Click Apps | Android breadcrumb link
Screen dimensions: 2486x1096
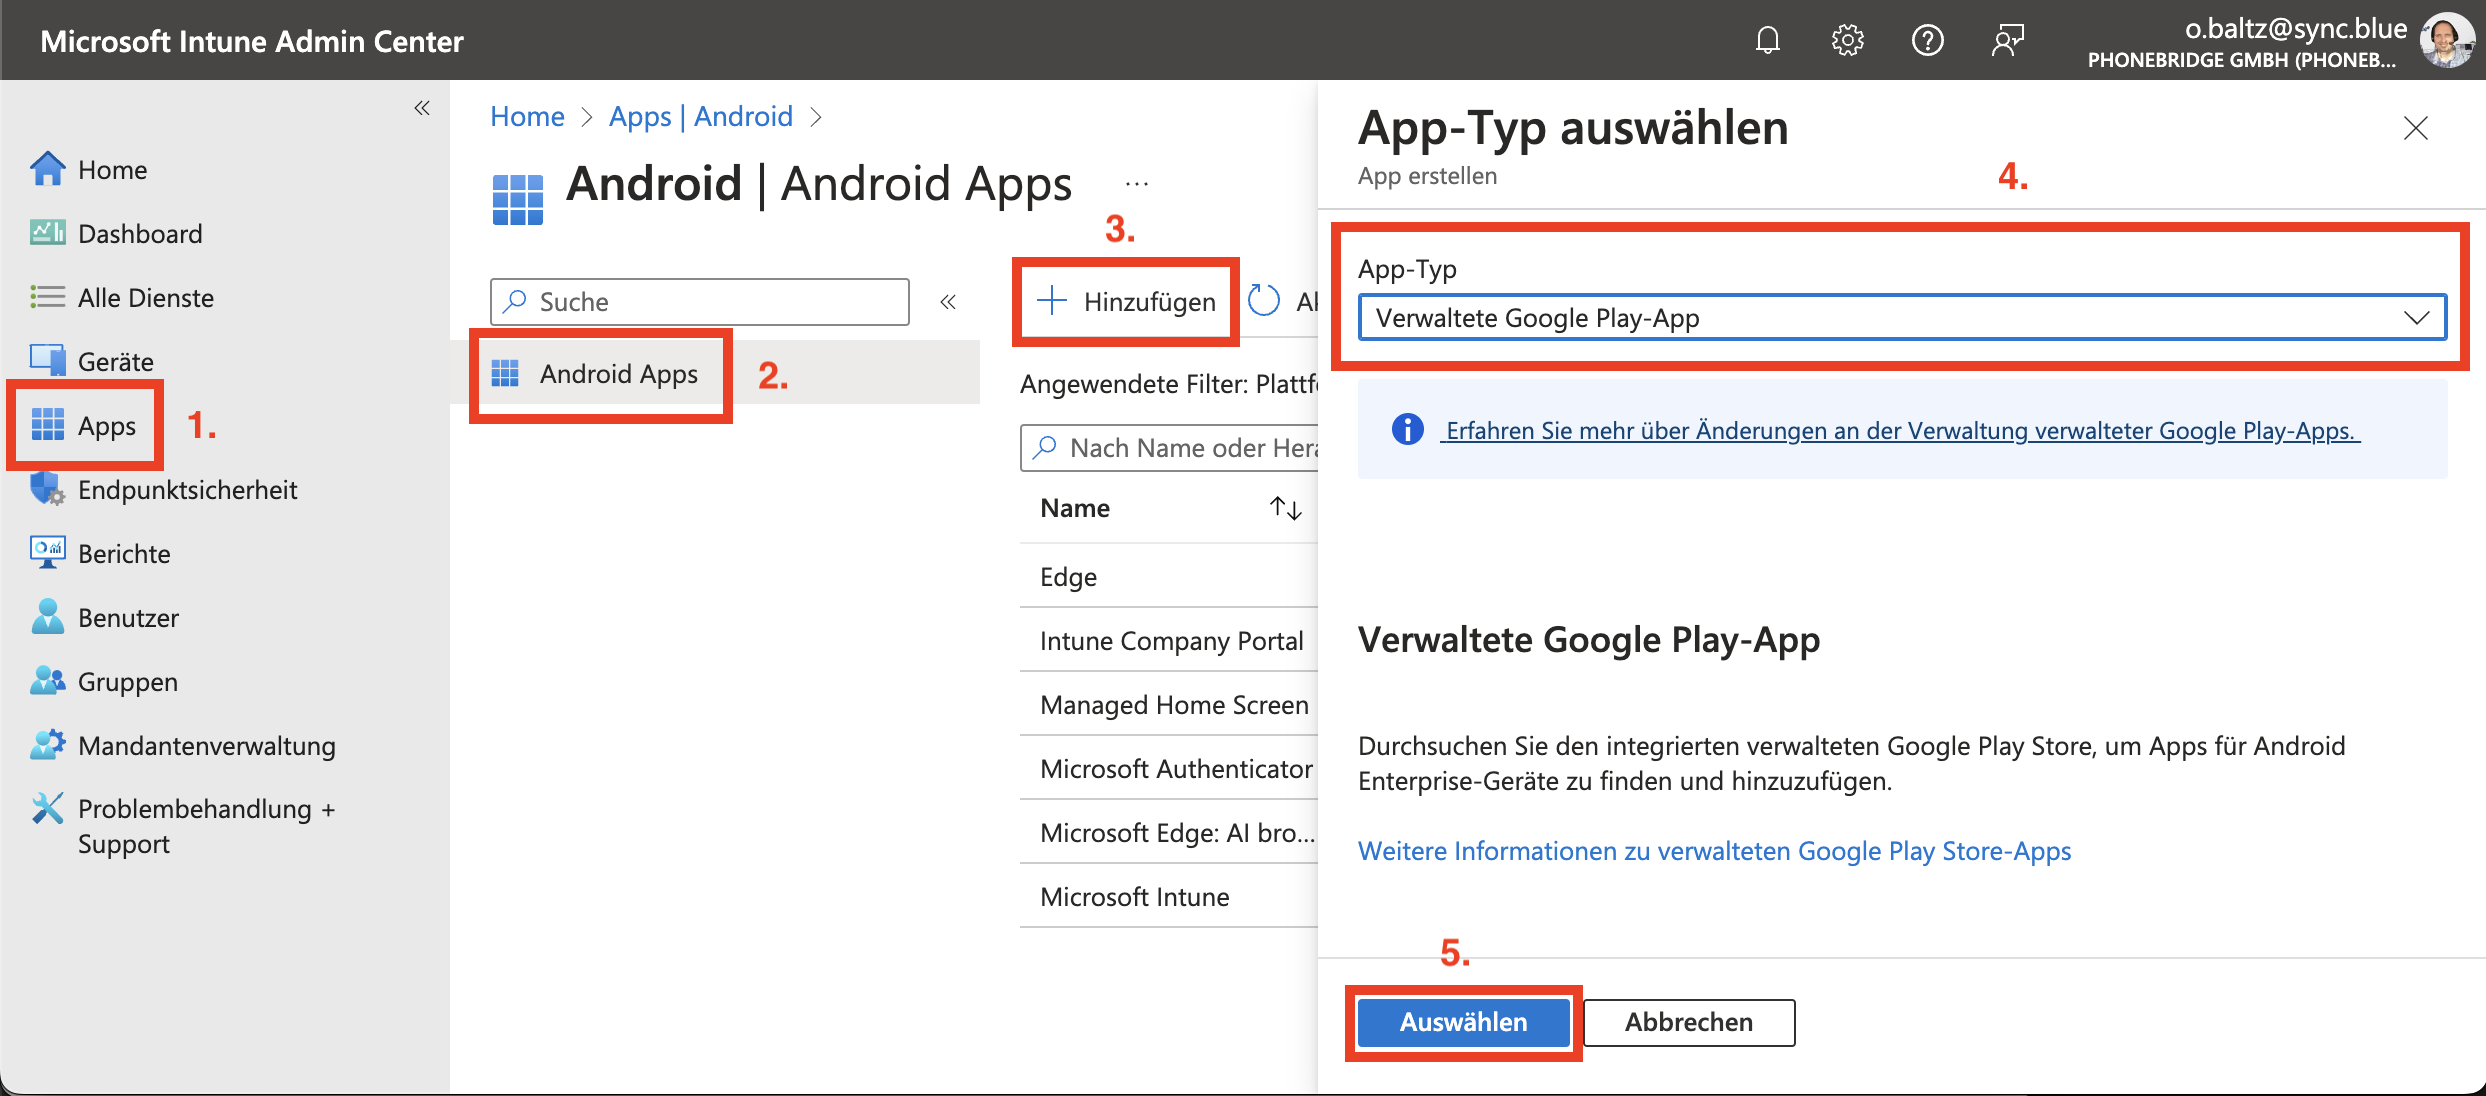701,117
